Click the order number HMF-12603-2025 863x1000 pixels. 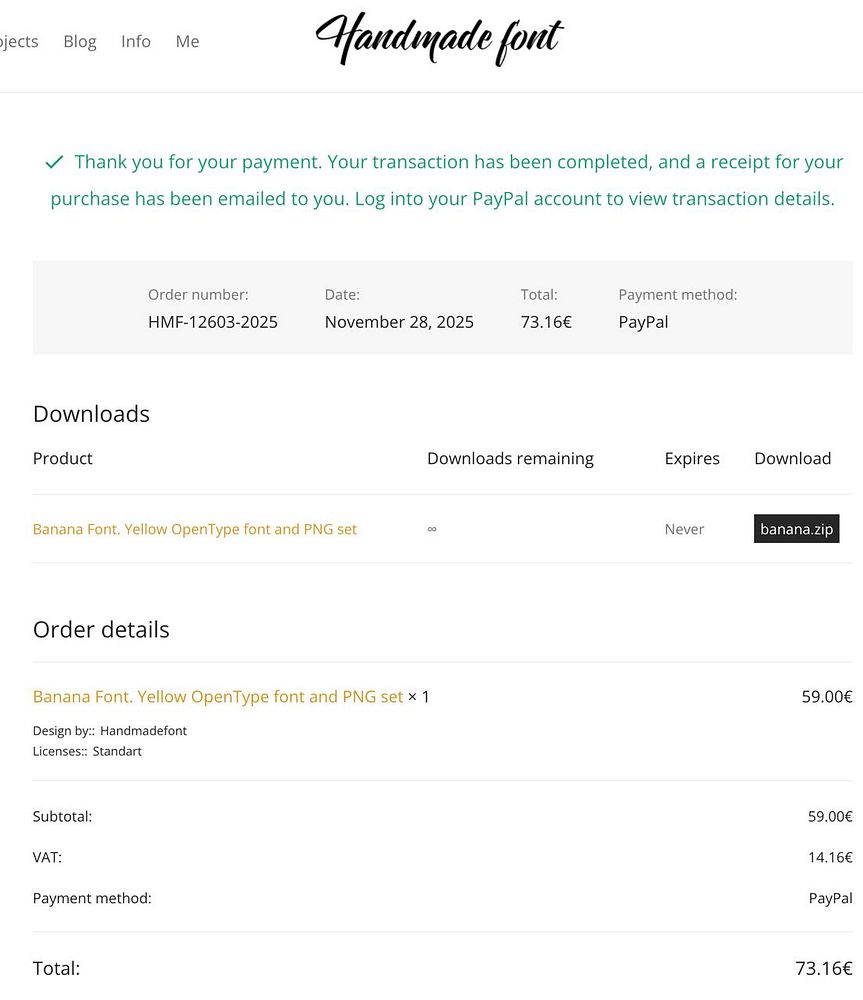point(213,322)
